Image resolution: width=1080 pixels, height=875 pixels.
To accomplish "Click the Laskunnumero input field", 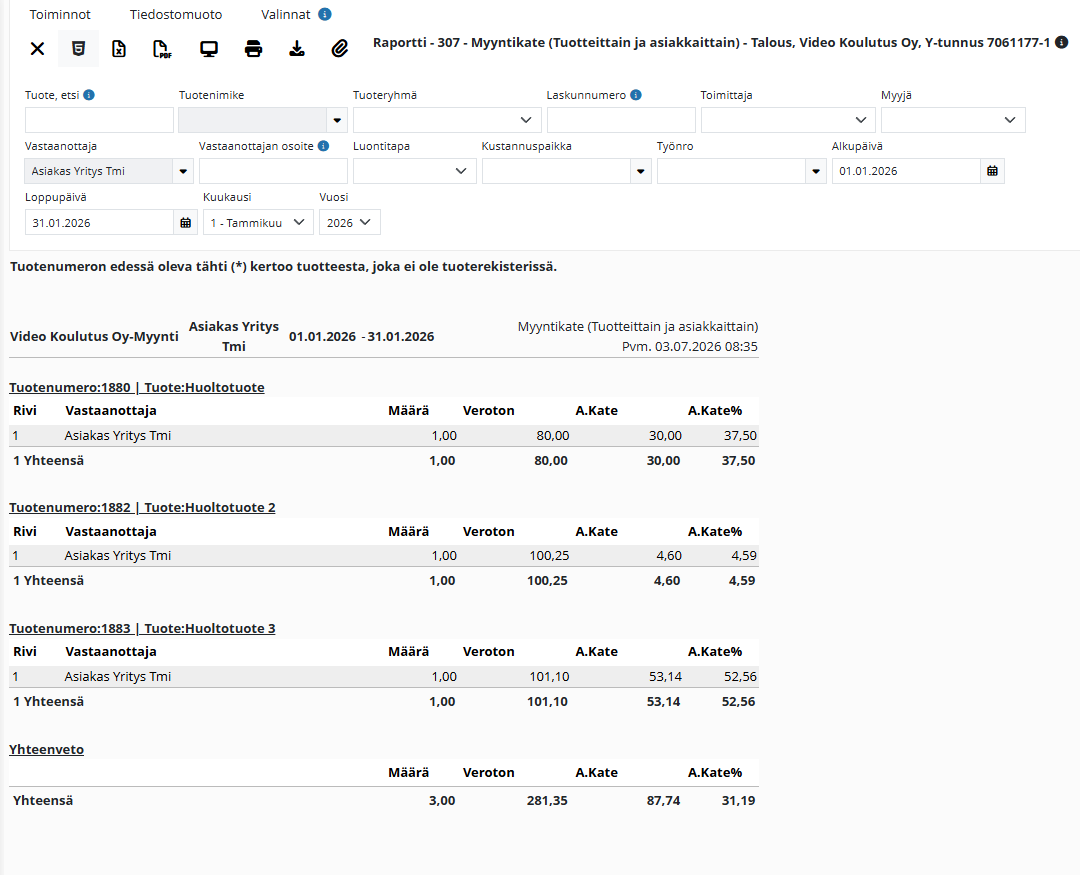I will point(621,120).
